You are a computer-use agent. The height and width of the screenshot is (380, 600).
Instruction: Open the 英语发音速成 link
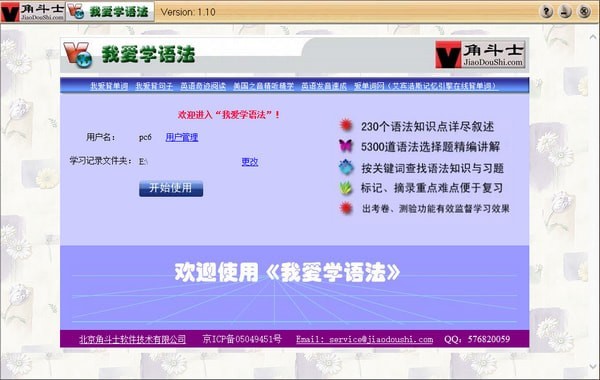(x=324, y=86)
